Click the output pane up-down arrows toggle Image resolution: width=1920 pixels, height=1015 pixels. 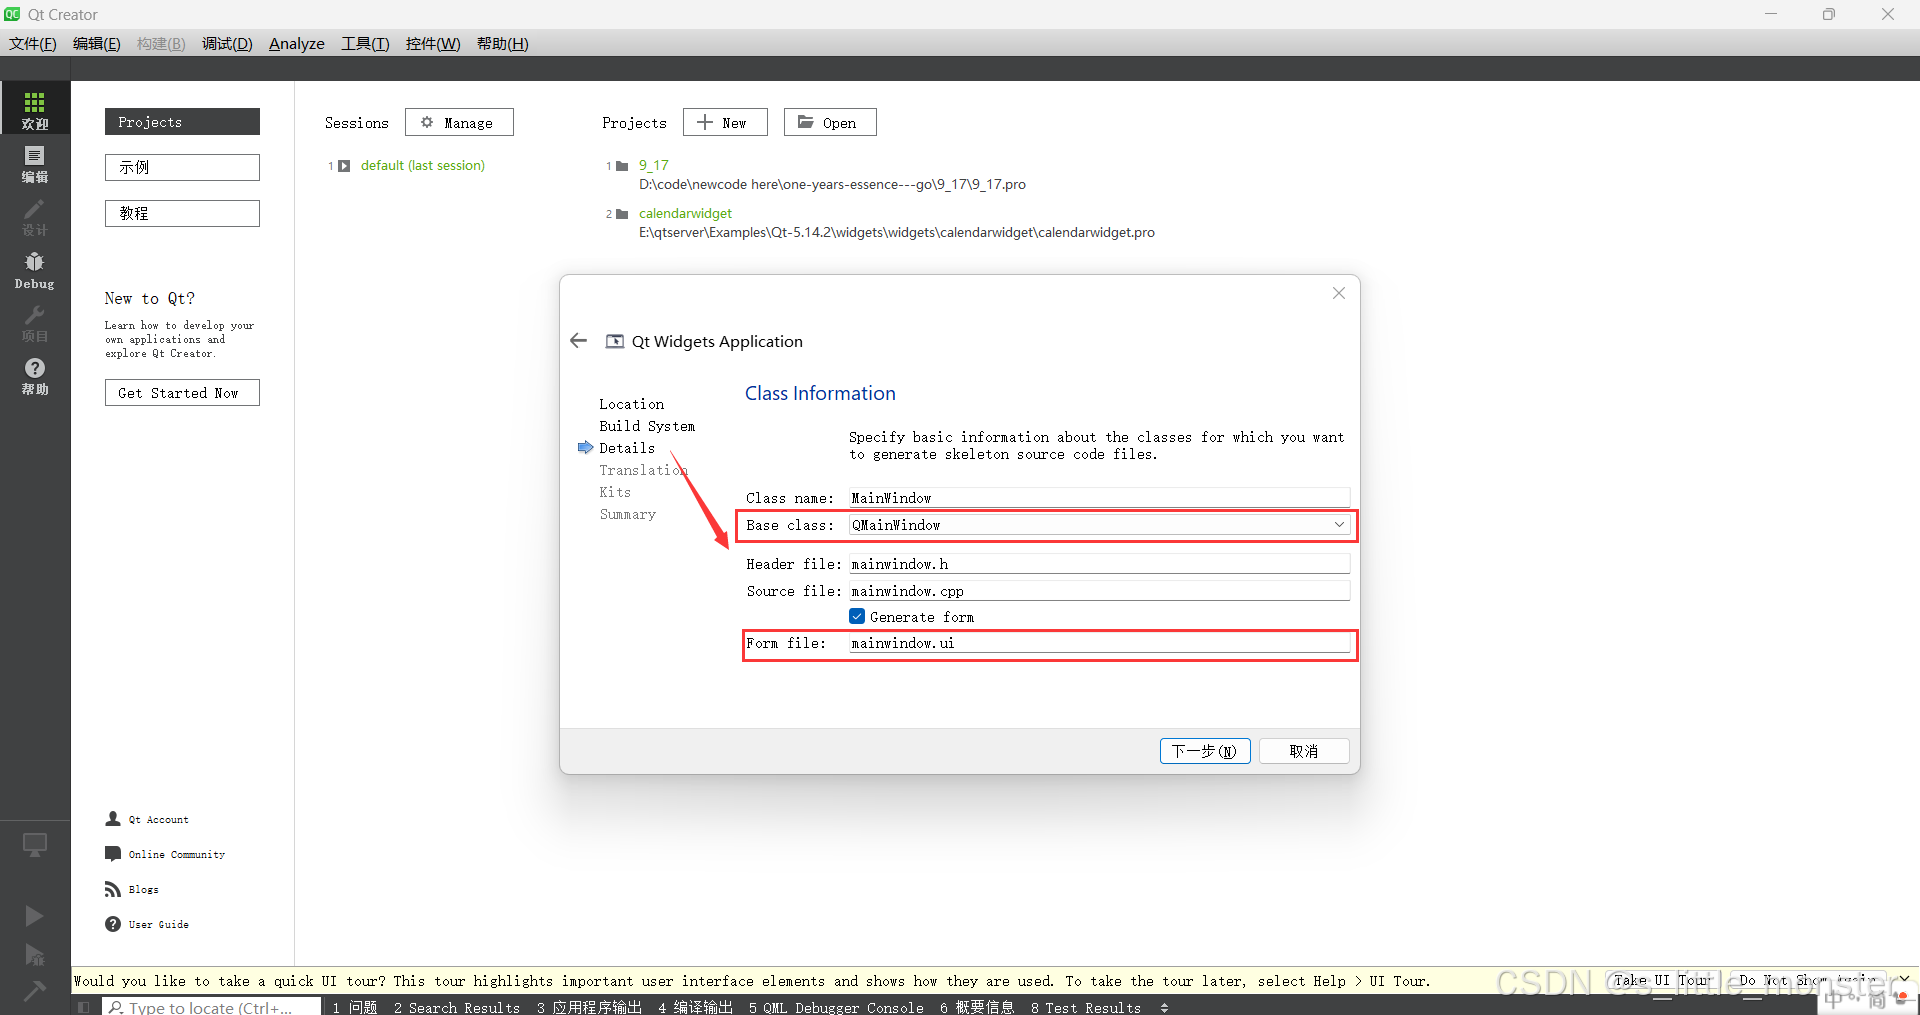[x=1164, y=1007]
